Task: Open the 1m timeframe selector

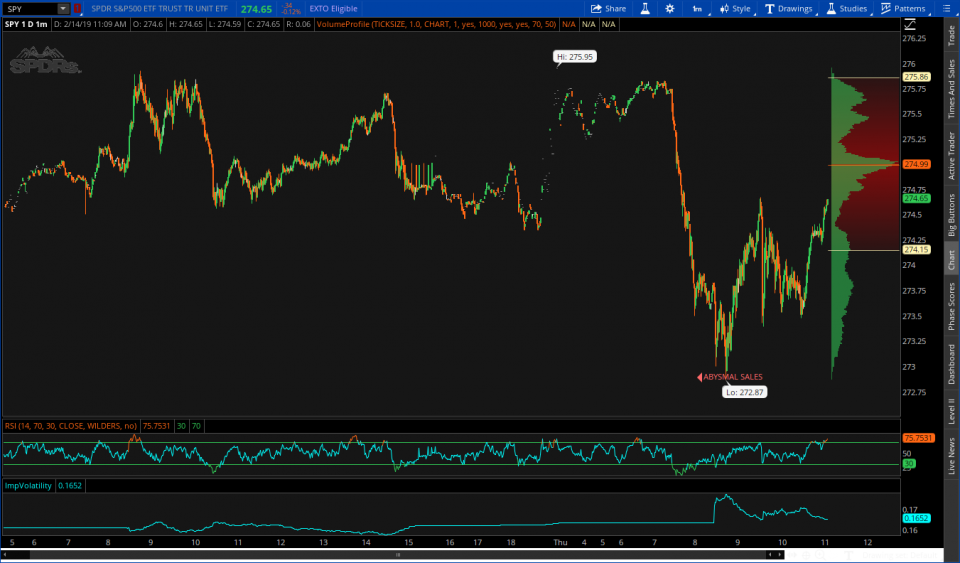Action: pos(697,9)
